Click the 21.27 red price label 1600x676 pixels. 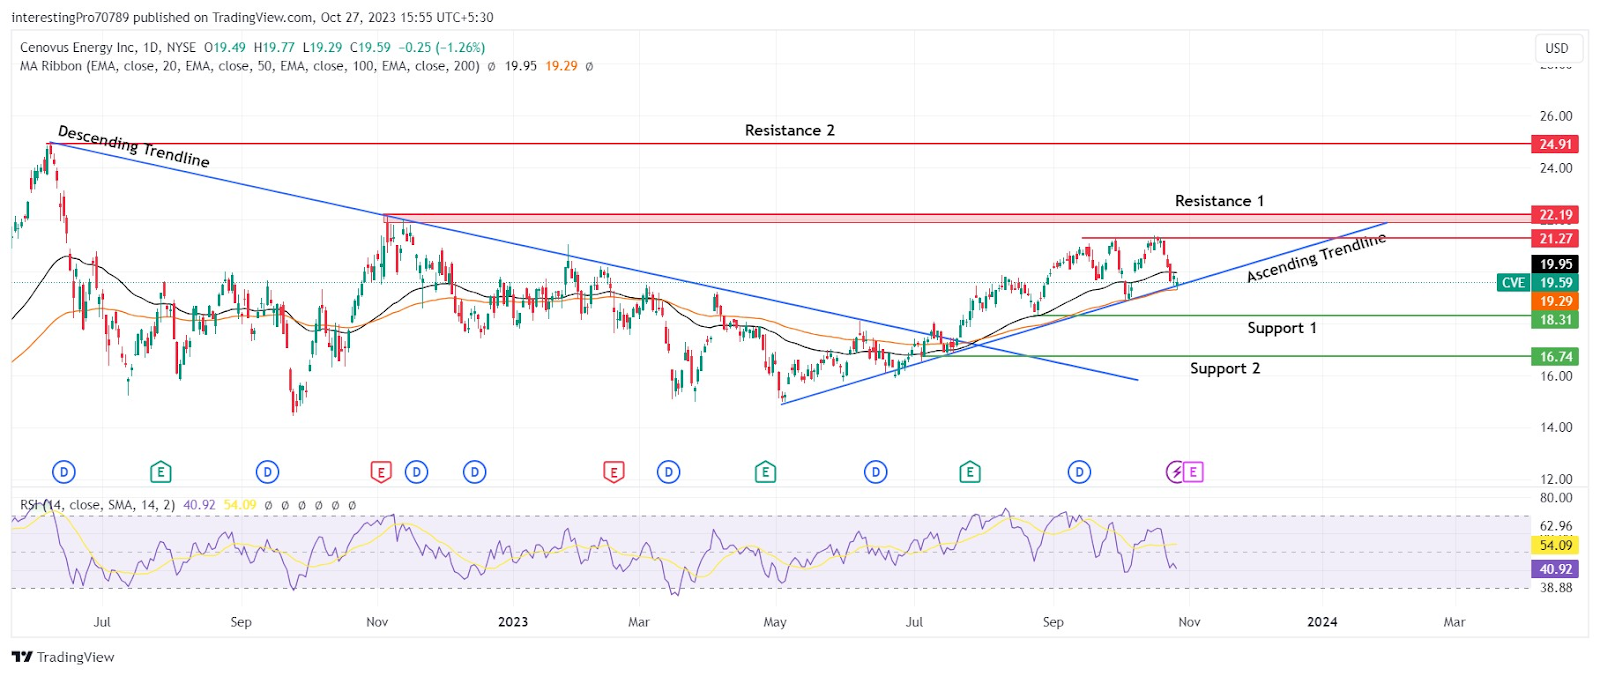1555,238
